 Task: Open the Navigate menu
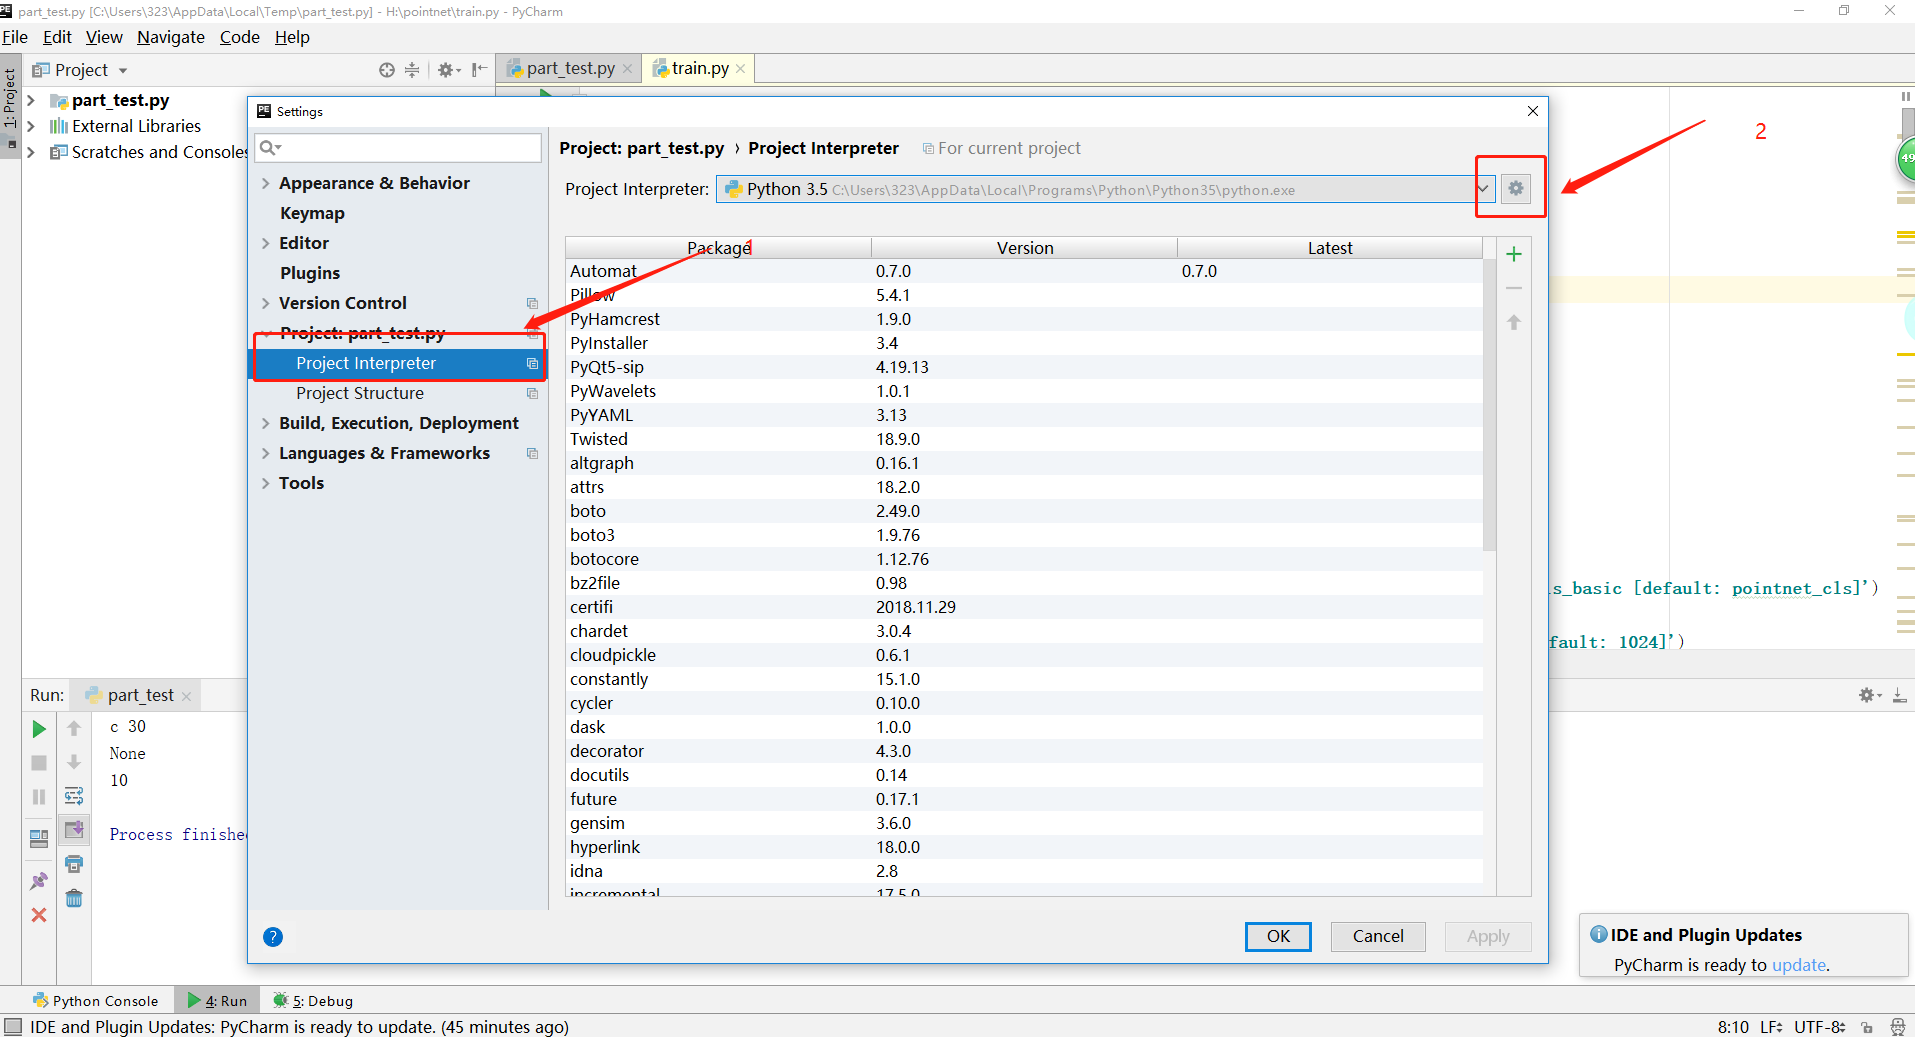(171, 37)
